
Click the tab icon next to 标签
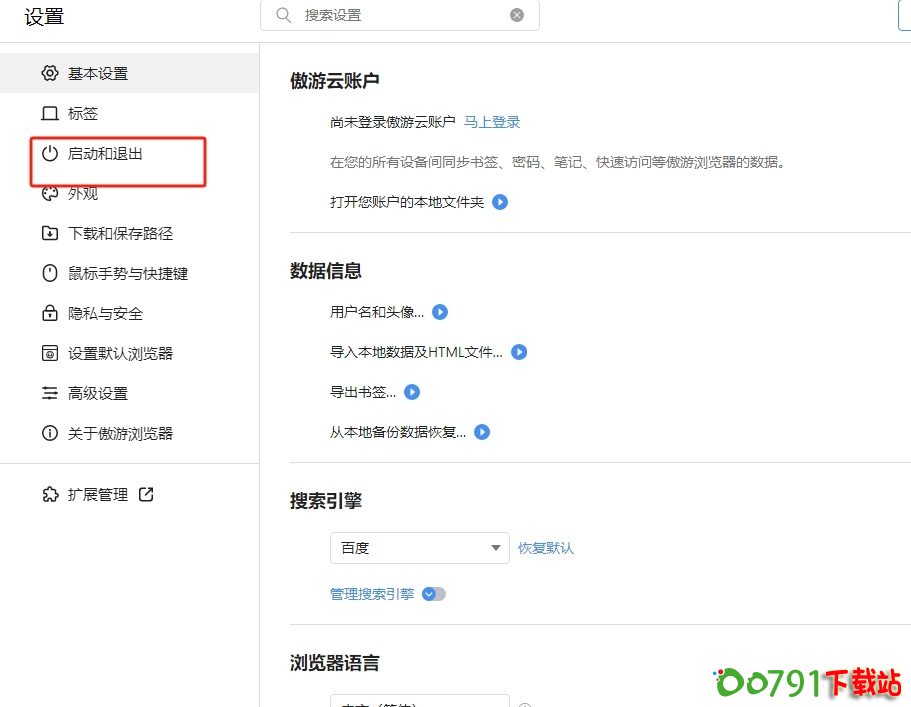coord(50,114)
